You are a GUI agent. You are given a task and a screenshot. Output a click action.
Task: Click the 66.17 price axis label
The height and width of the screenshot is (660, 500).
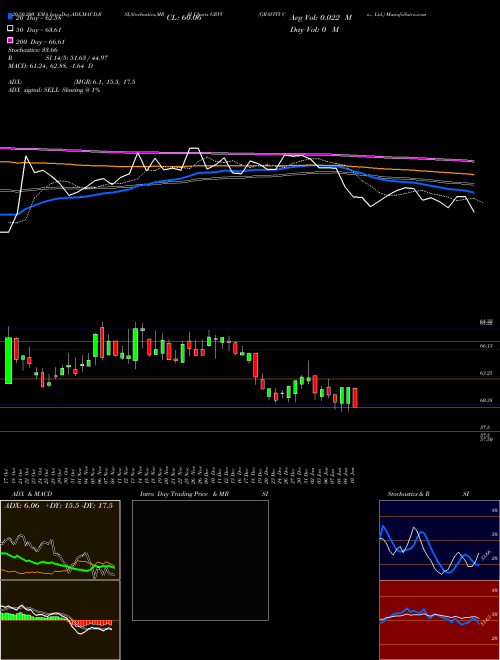[486, 346]
